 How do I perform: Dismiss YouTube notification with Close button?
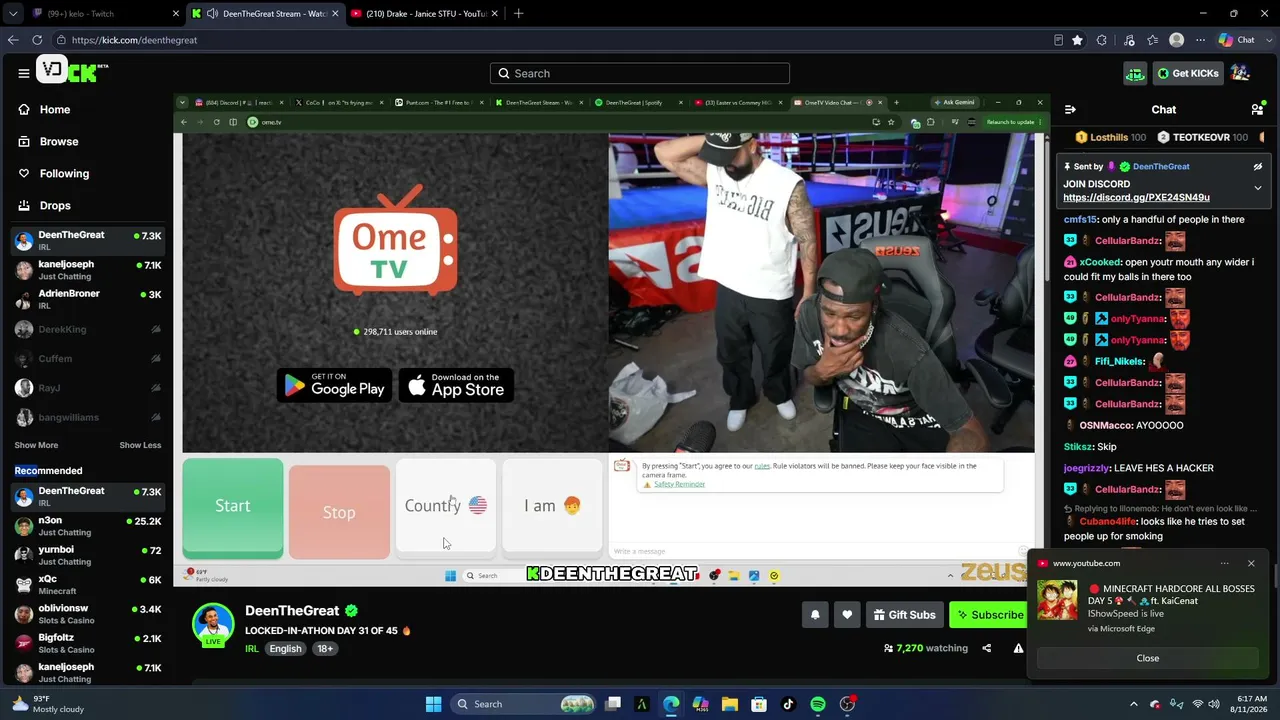(1147, 658)
